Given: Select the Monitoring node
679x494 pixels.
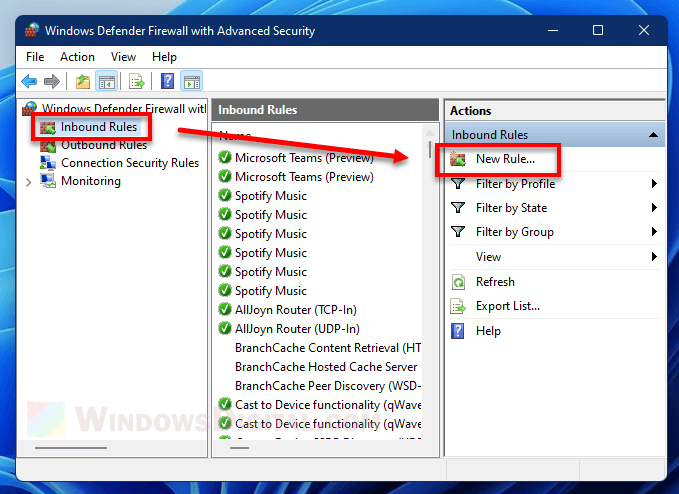Looking at the screenshot, I should [91, 181].
